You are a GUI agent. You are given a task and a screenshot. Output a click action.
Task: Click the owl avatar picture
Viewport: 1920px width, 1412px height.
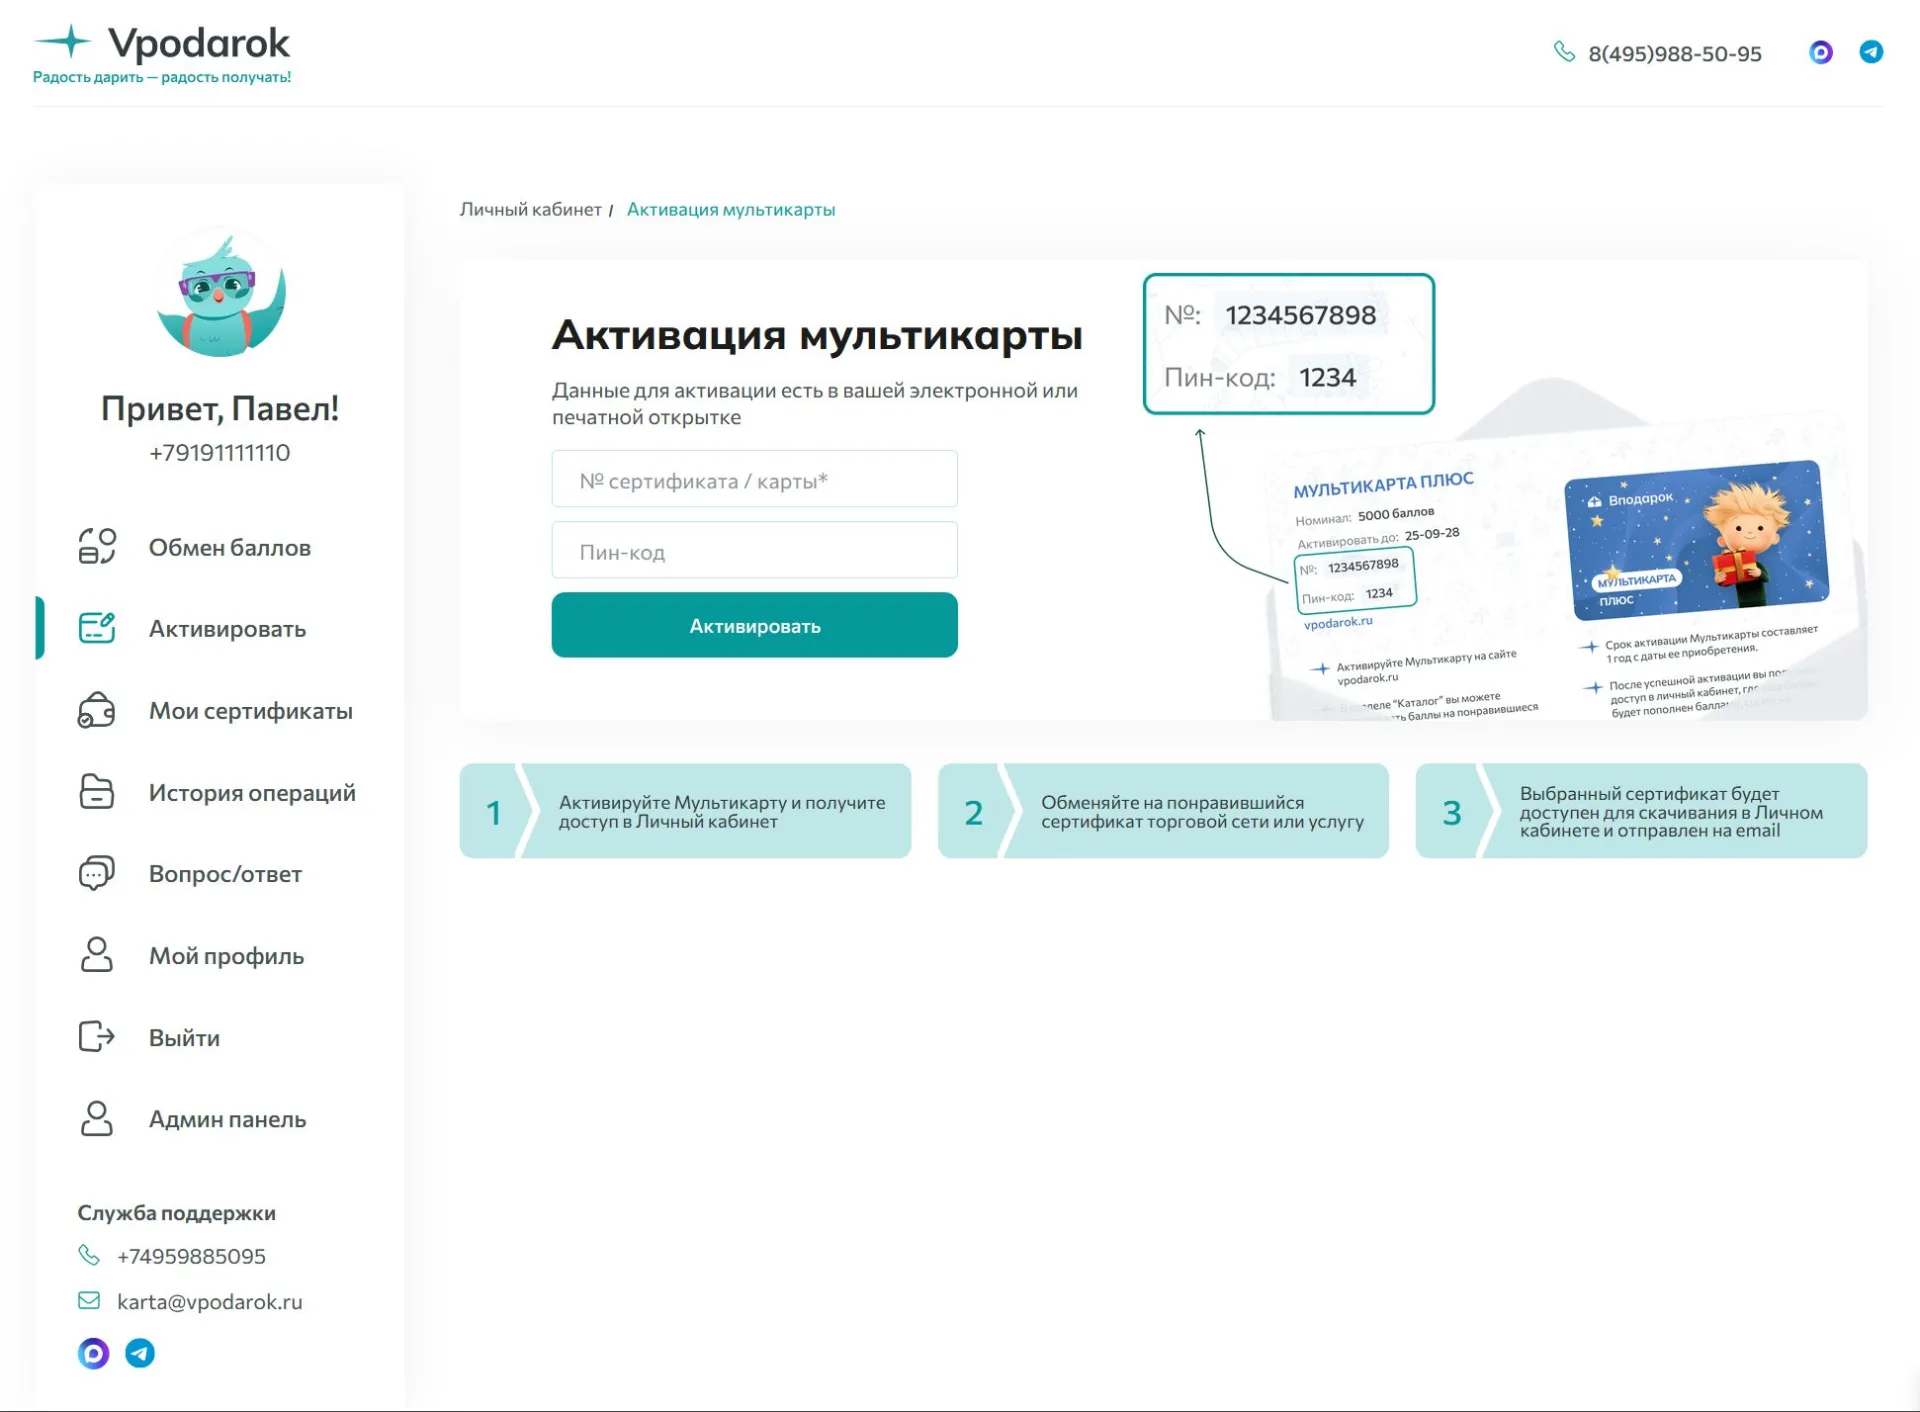[x=220, y=293]
